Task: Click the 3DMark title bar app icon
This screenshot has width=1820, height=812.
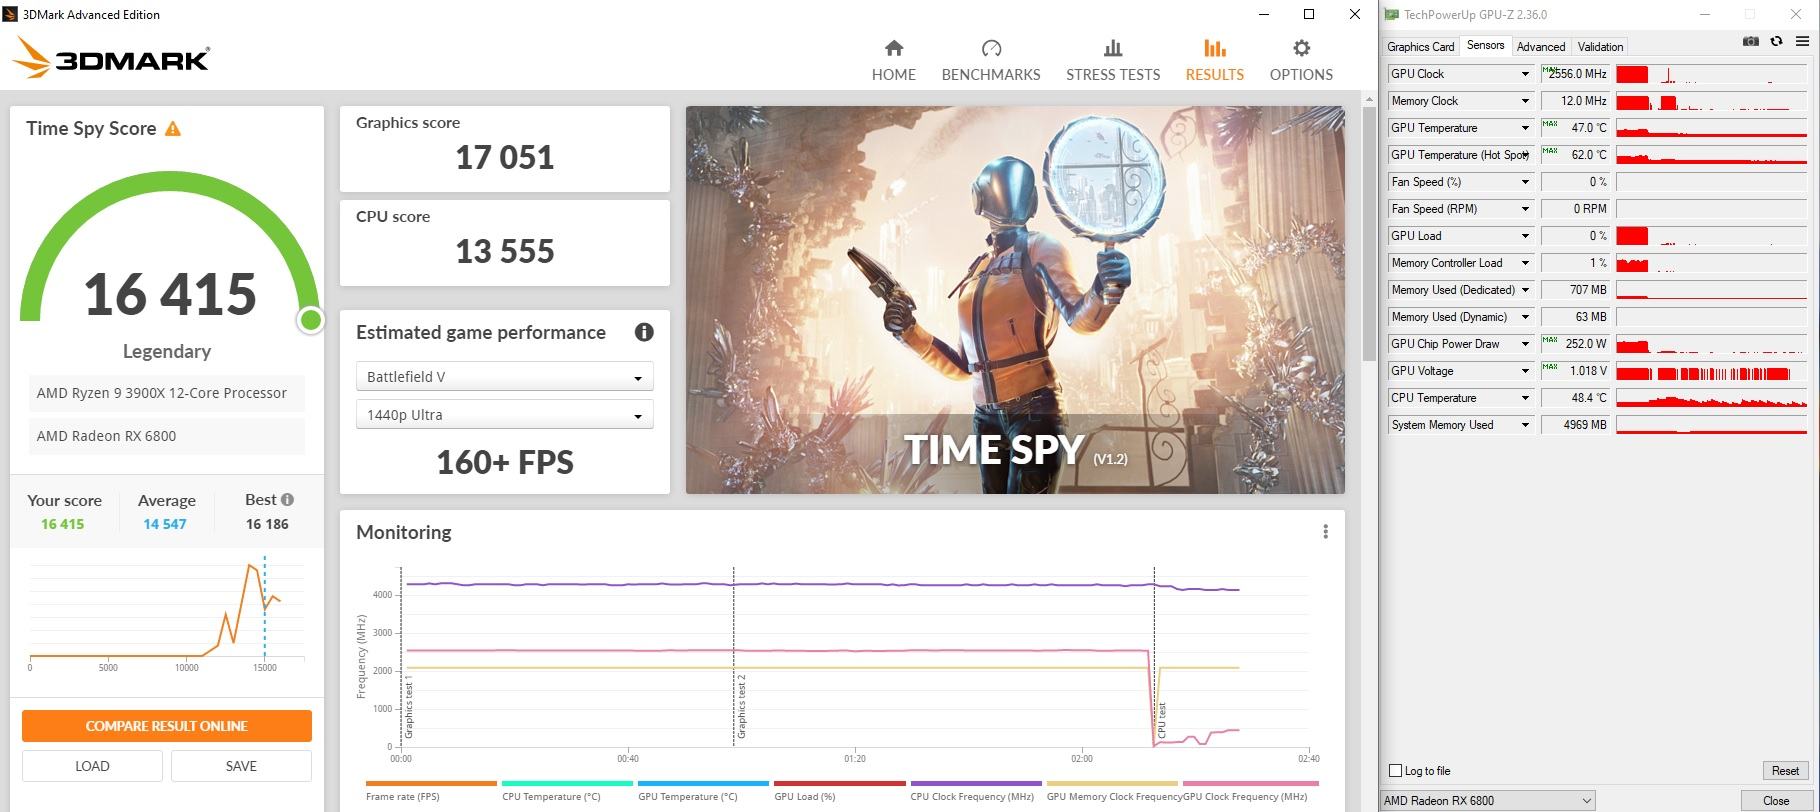Action: pyautogui.click(x=11, y=14)
